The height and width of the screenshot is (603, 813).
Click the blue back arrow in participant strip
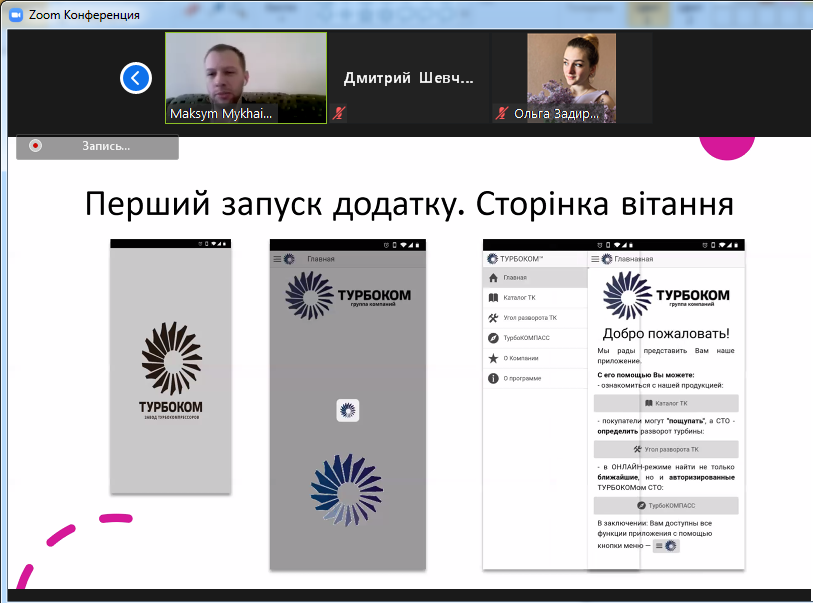pyautogui.click(x=136, y=78)
